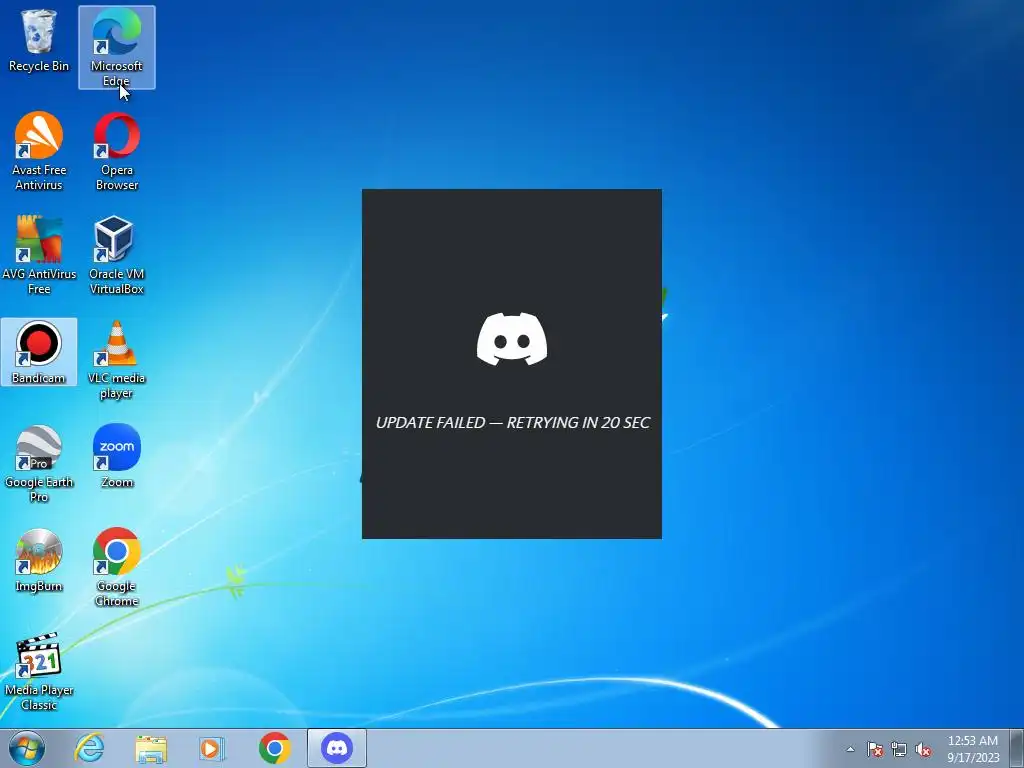Image resolution: width=1024 pixels, height=768 pixels.
Task: Open the network status tray icon
Action: 899,749
